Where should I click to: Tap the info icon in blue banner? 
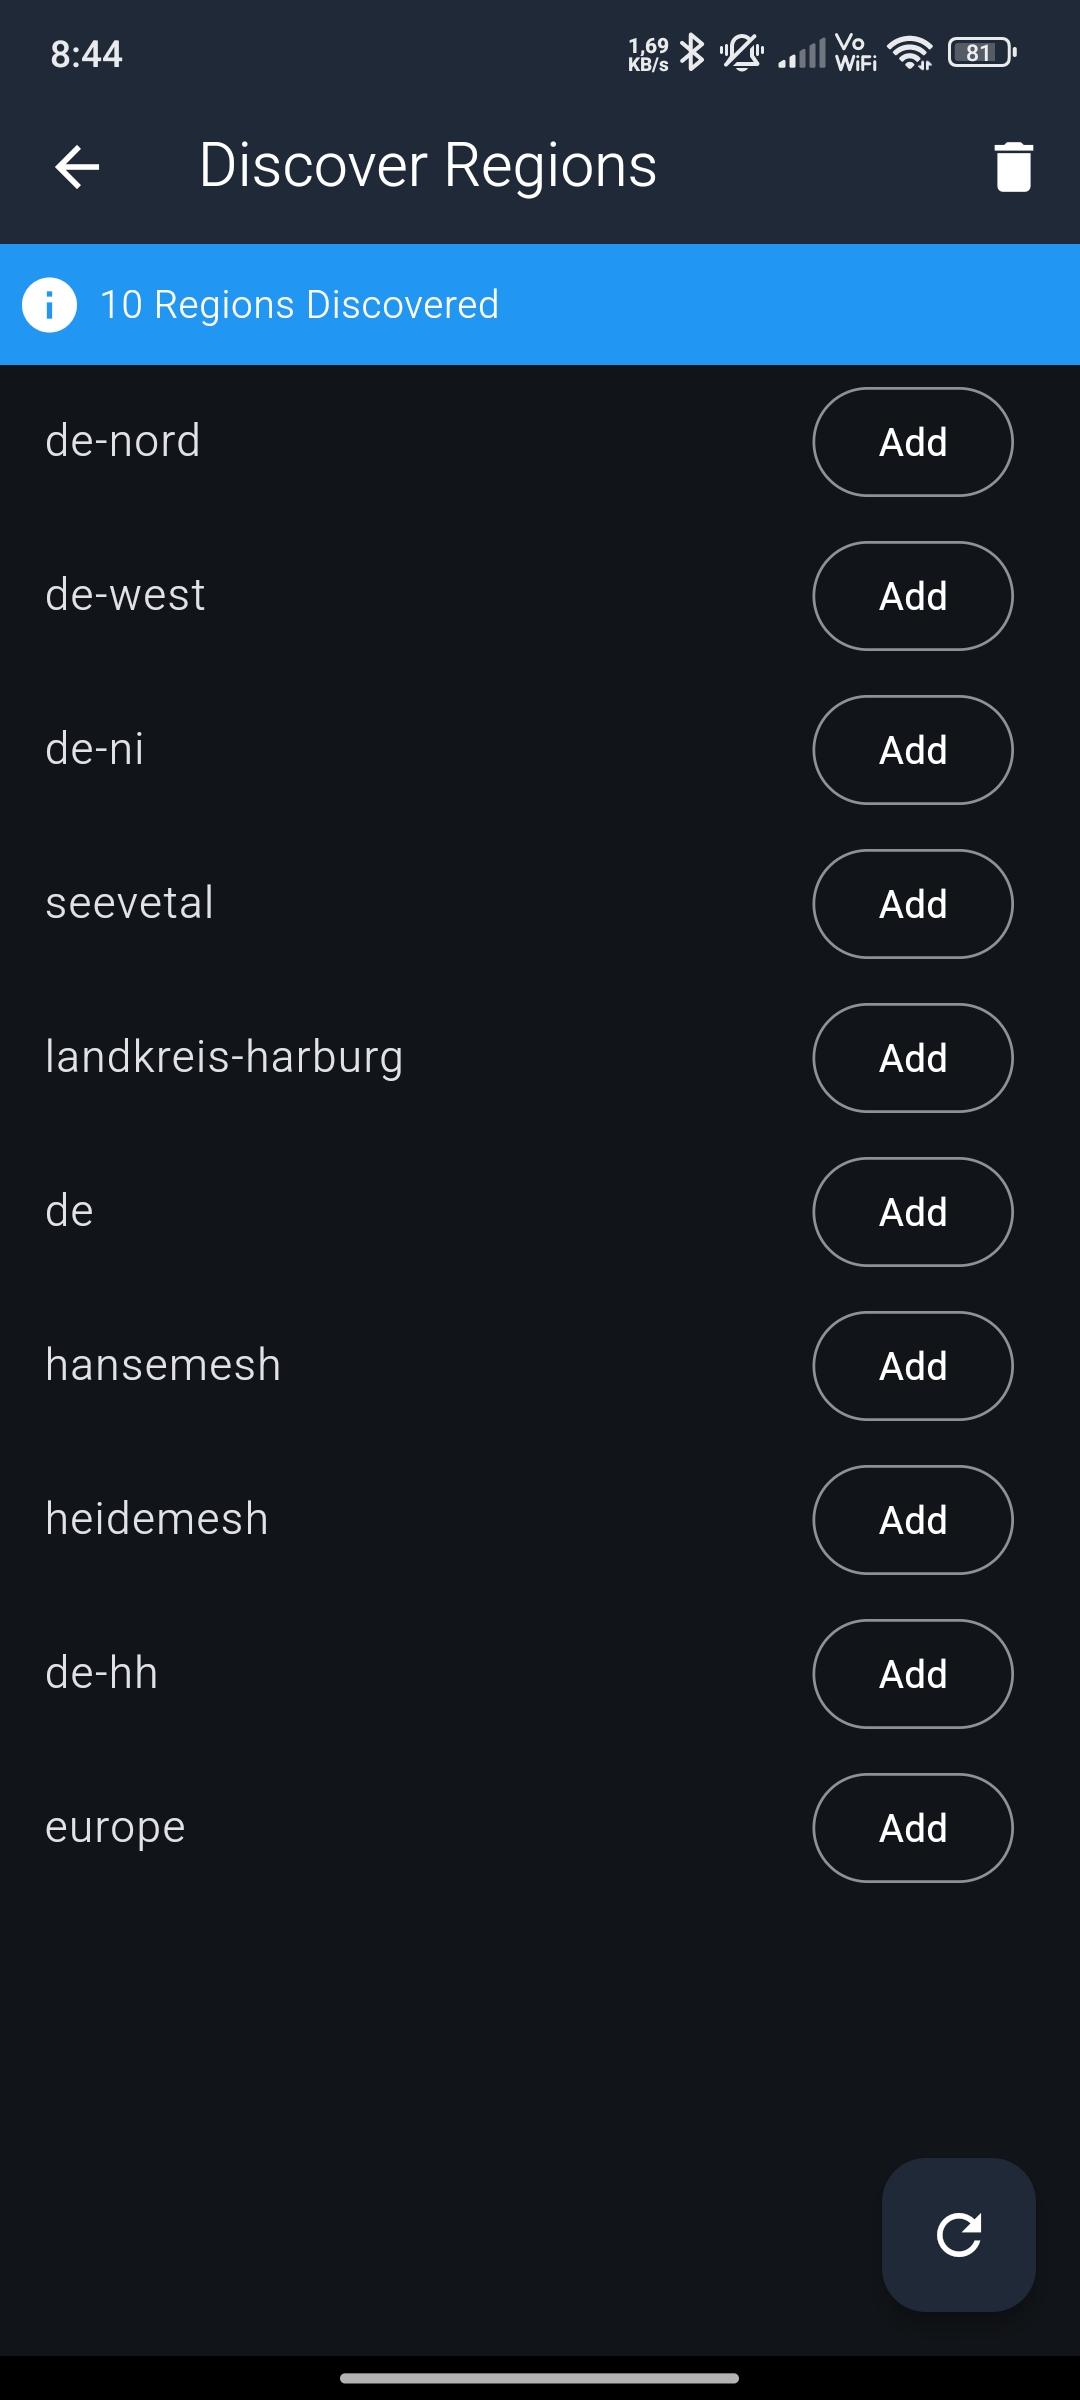pos(49,304)
